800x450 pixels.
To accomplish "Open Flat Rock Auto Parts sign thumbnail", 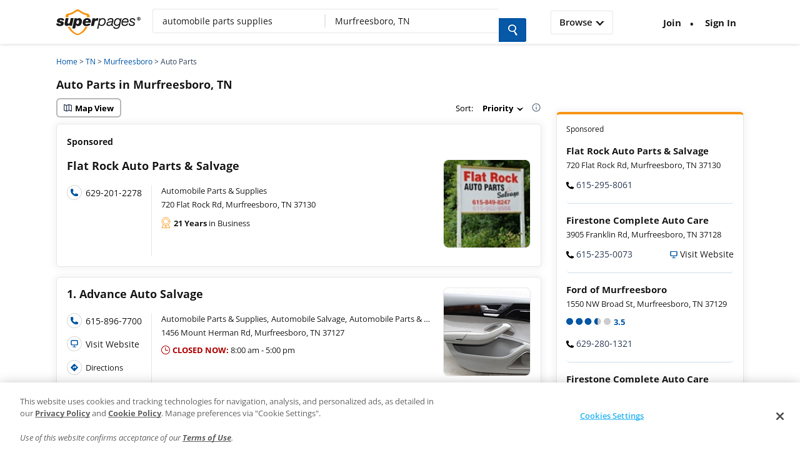I will tap(486, 204).
